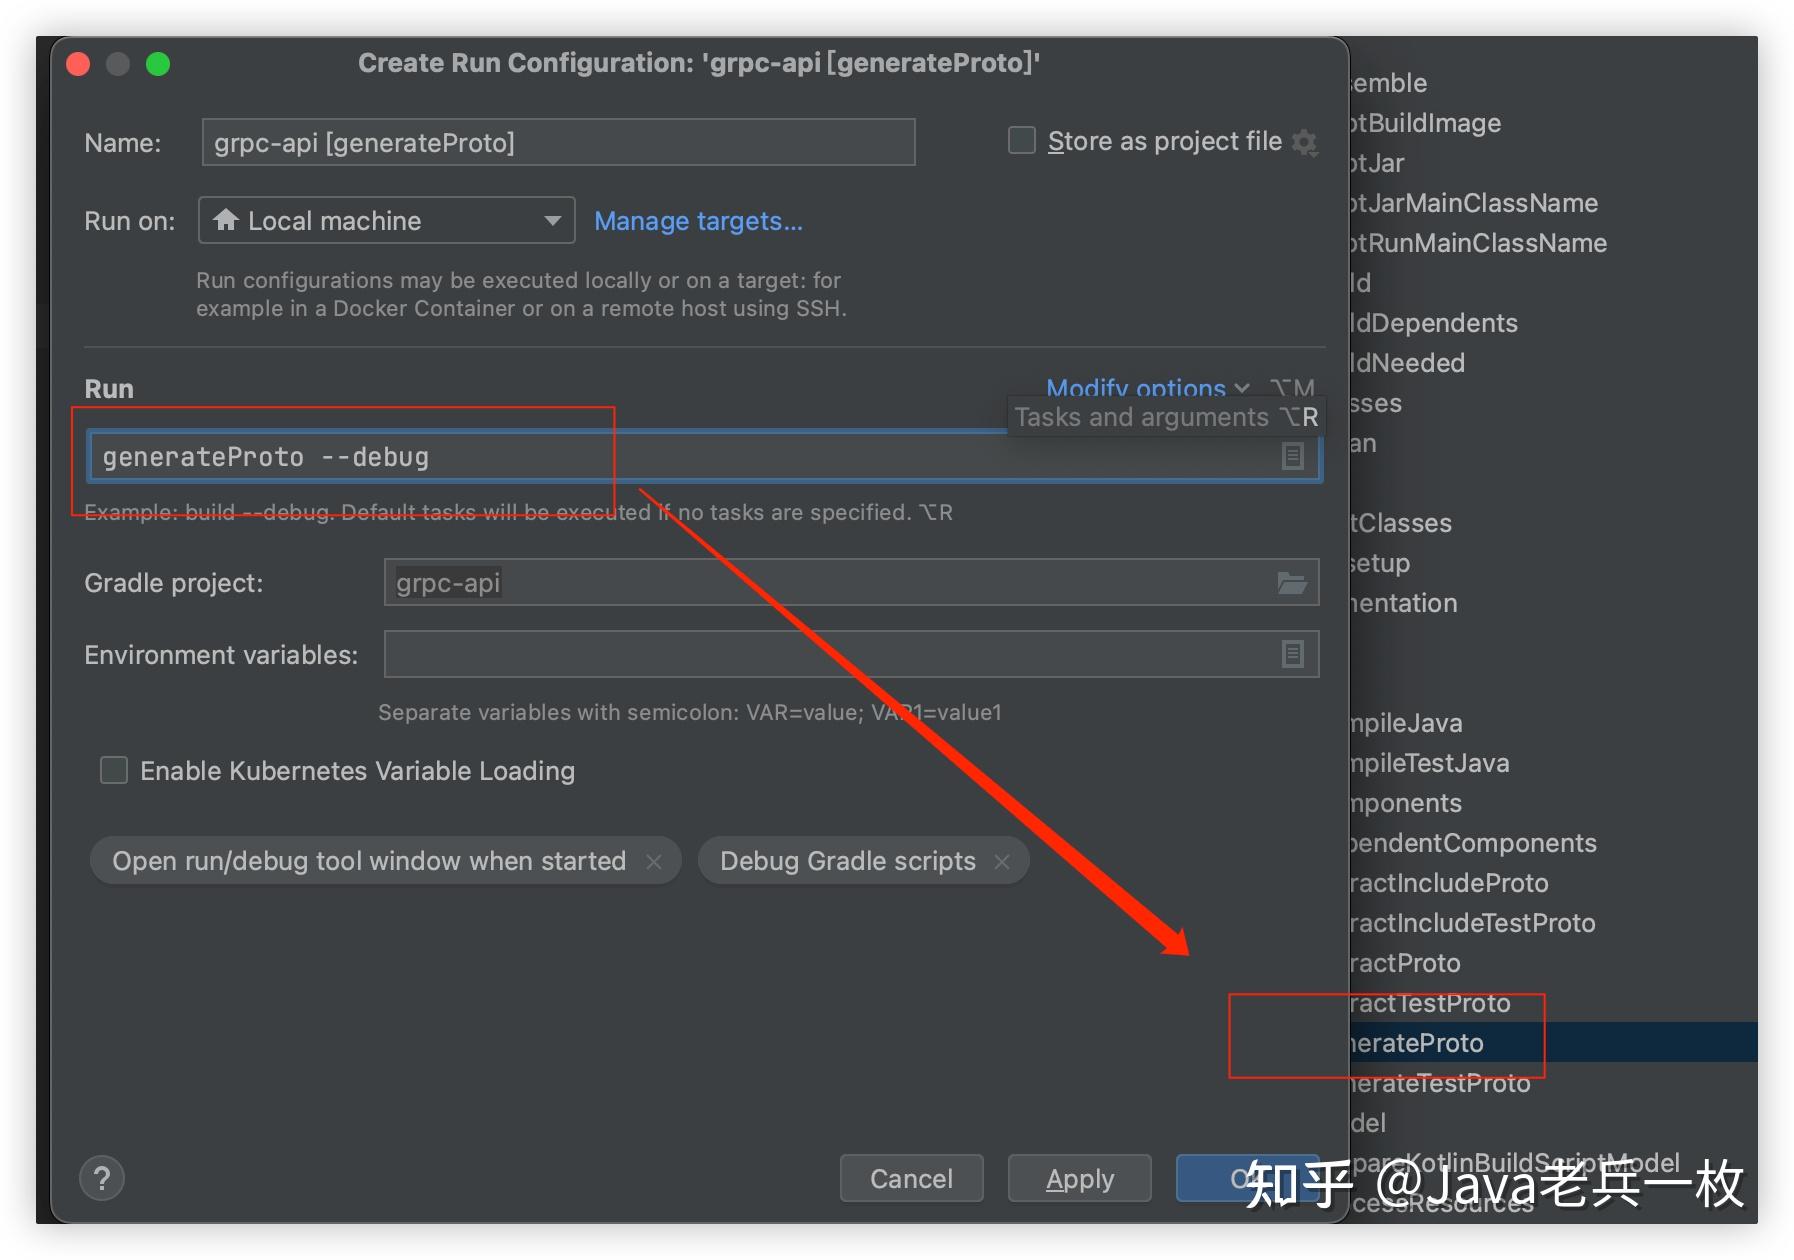
Task: Enable Kubernetes Variable Loading
Action: coord(113,770)
